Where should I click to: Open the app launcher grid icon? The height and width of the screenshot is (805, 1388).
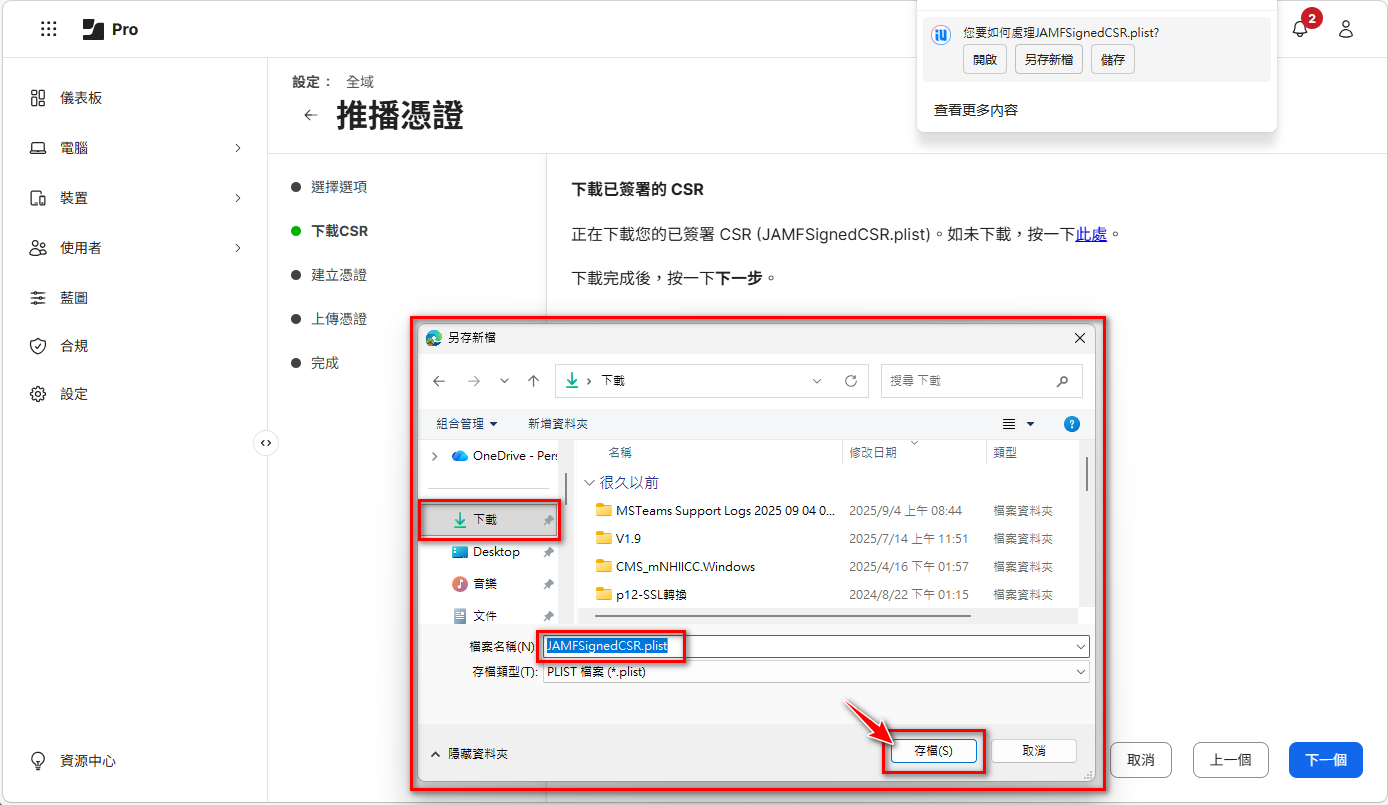(48, 29)
